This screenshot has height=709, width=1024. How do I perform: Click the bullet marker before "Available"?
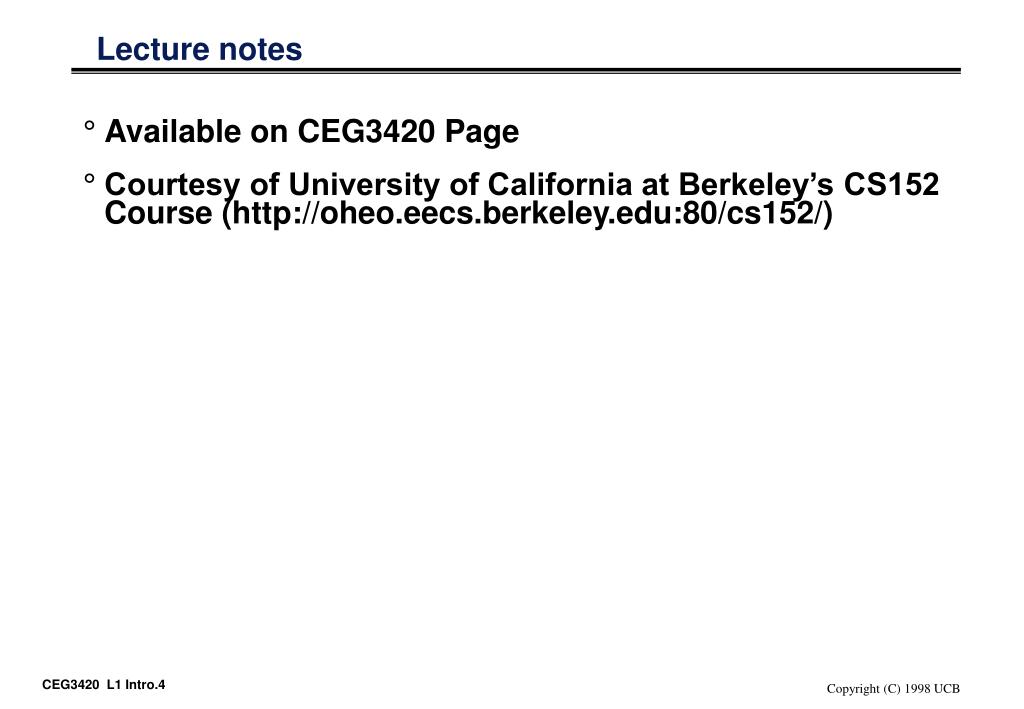coord(89,125)
